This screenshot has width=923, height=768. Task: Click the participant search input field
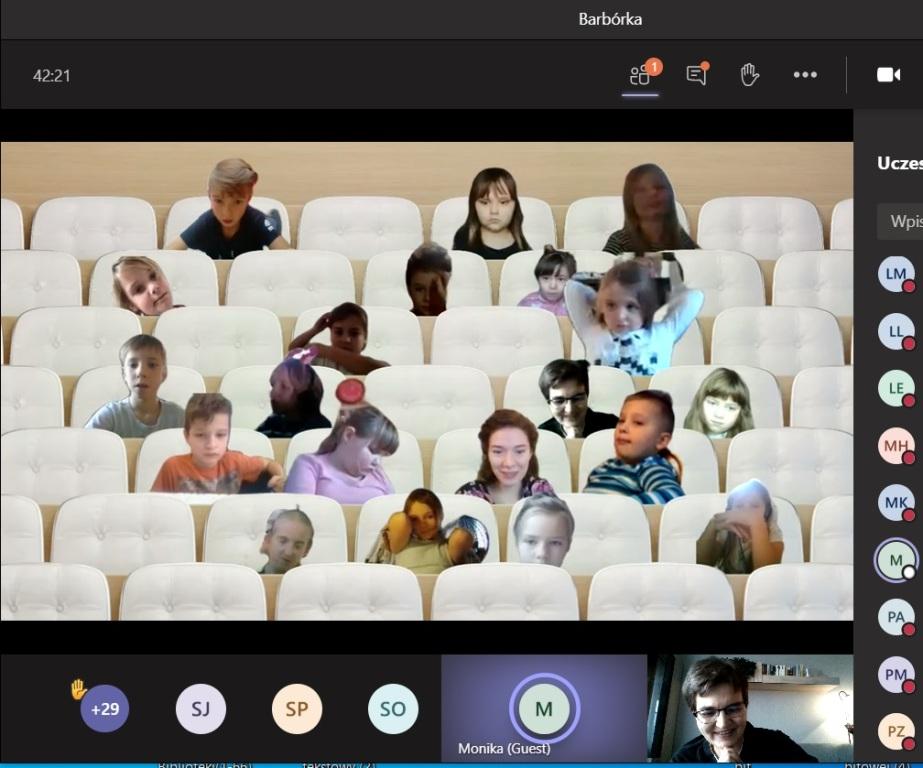900,221
